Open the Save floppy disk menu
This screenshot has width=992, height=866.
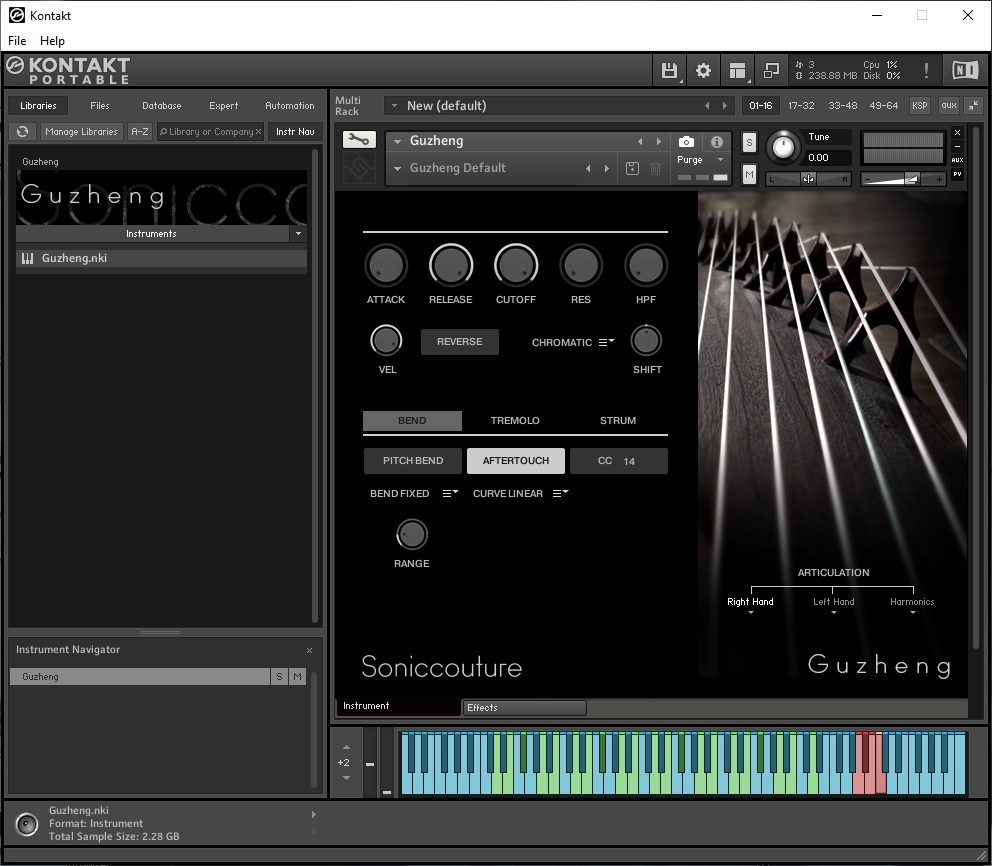pyautogui.click(x=669, y=70)
